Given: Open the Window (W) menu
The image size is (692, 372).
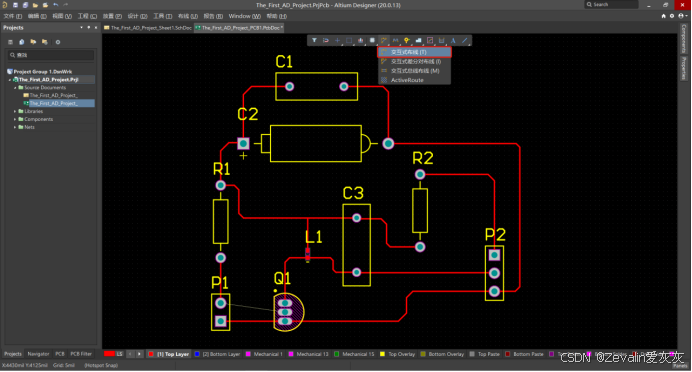Looking at the screenshot, I should pyautogui.click(x=244, y=16).
